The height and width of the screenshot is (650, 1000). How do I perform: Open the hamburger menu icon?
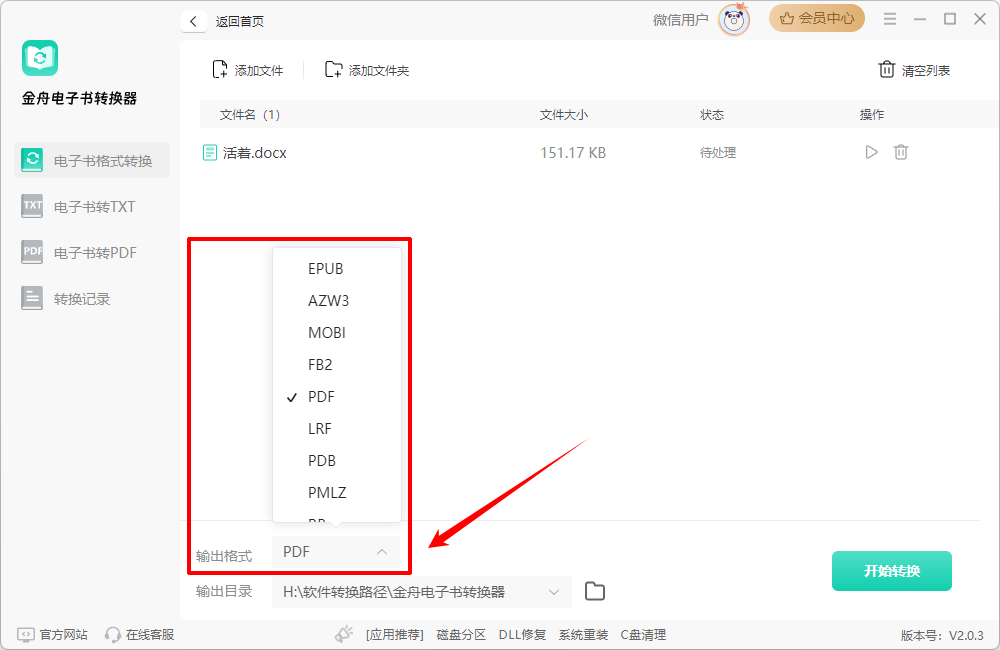point(890,19)
